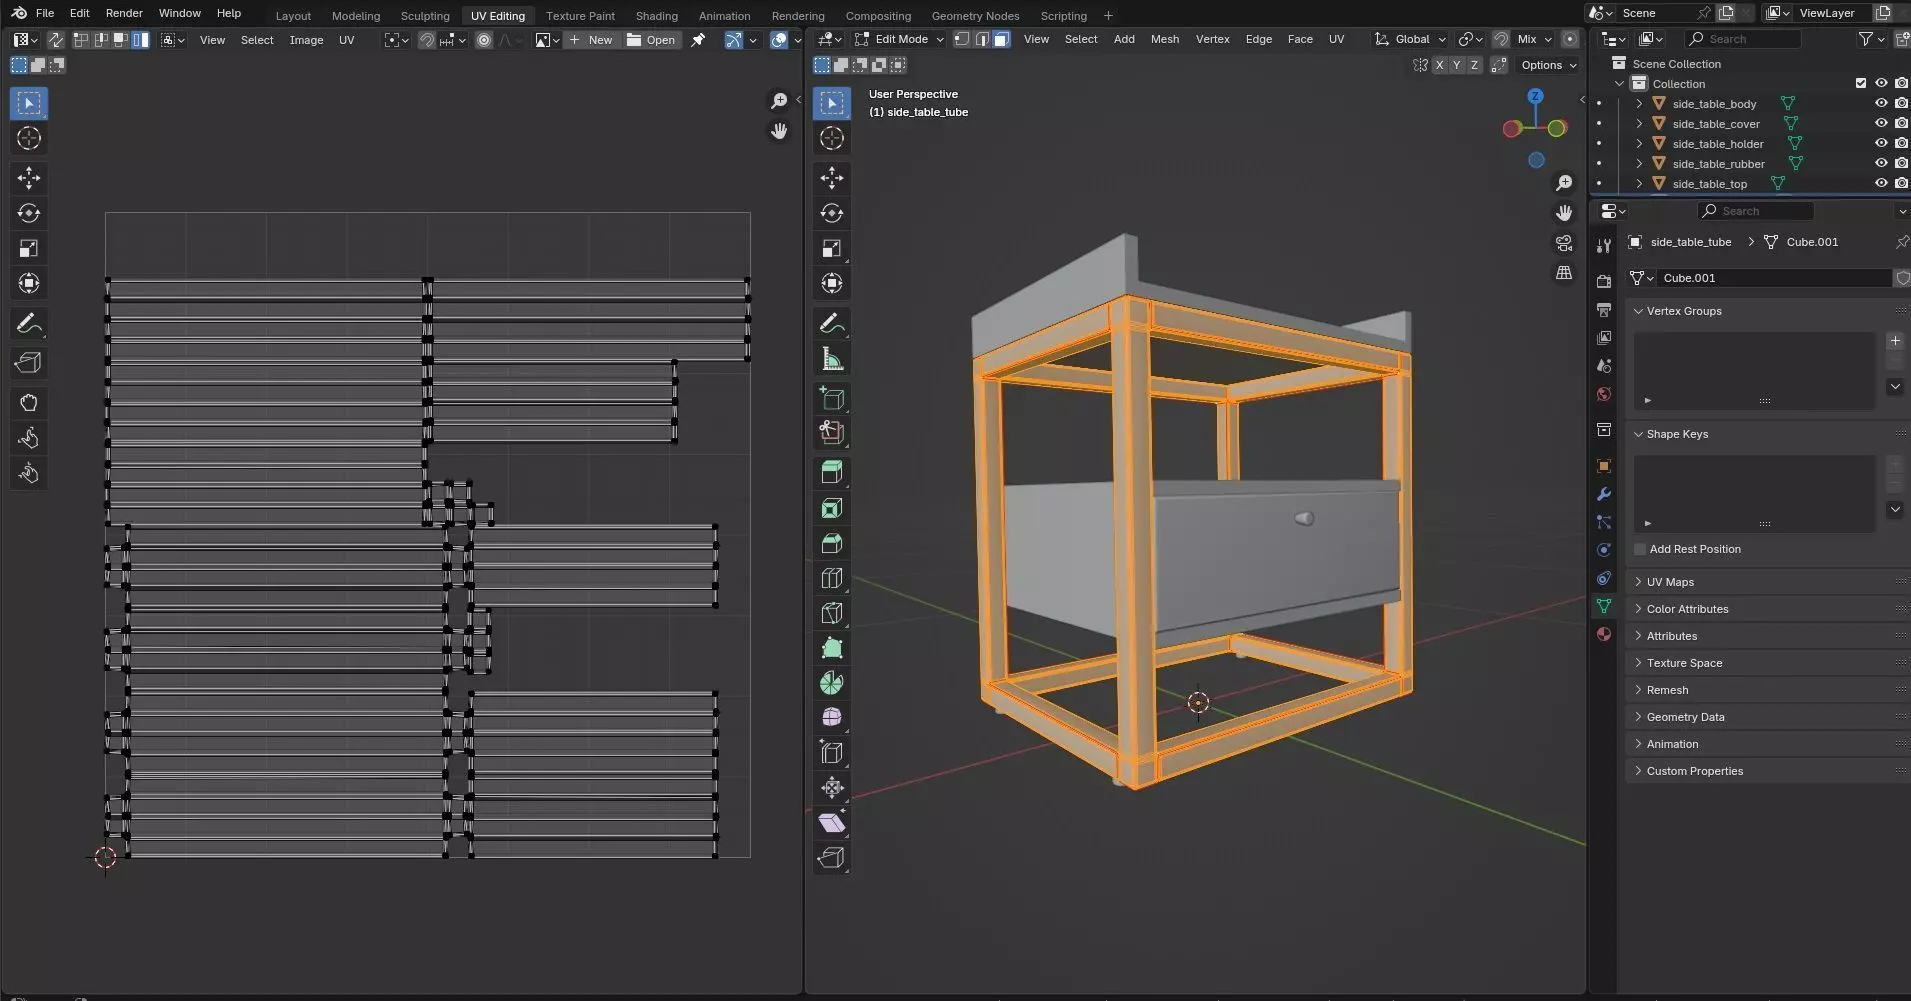The width and height of the screenshot is (1911, 1001).
Task: Hide side_table_cover in viewport
Action: (x=1881, y=123)
